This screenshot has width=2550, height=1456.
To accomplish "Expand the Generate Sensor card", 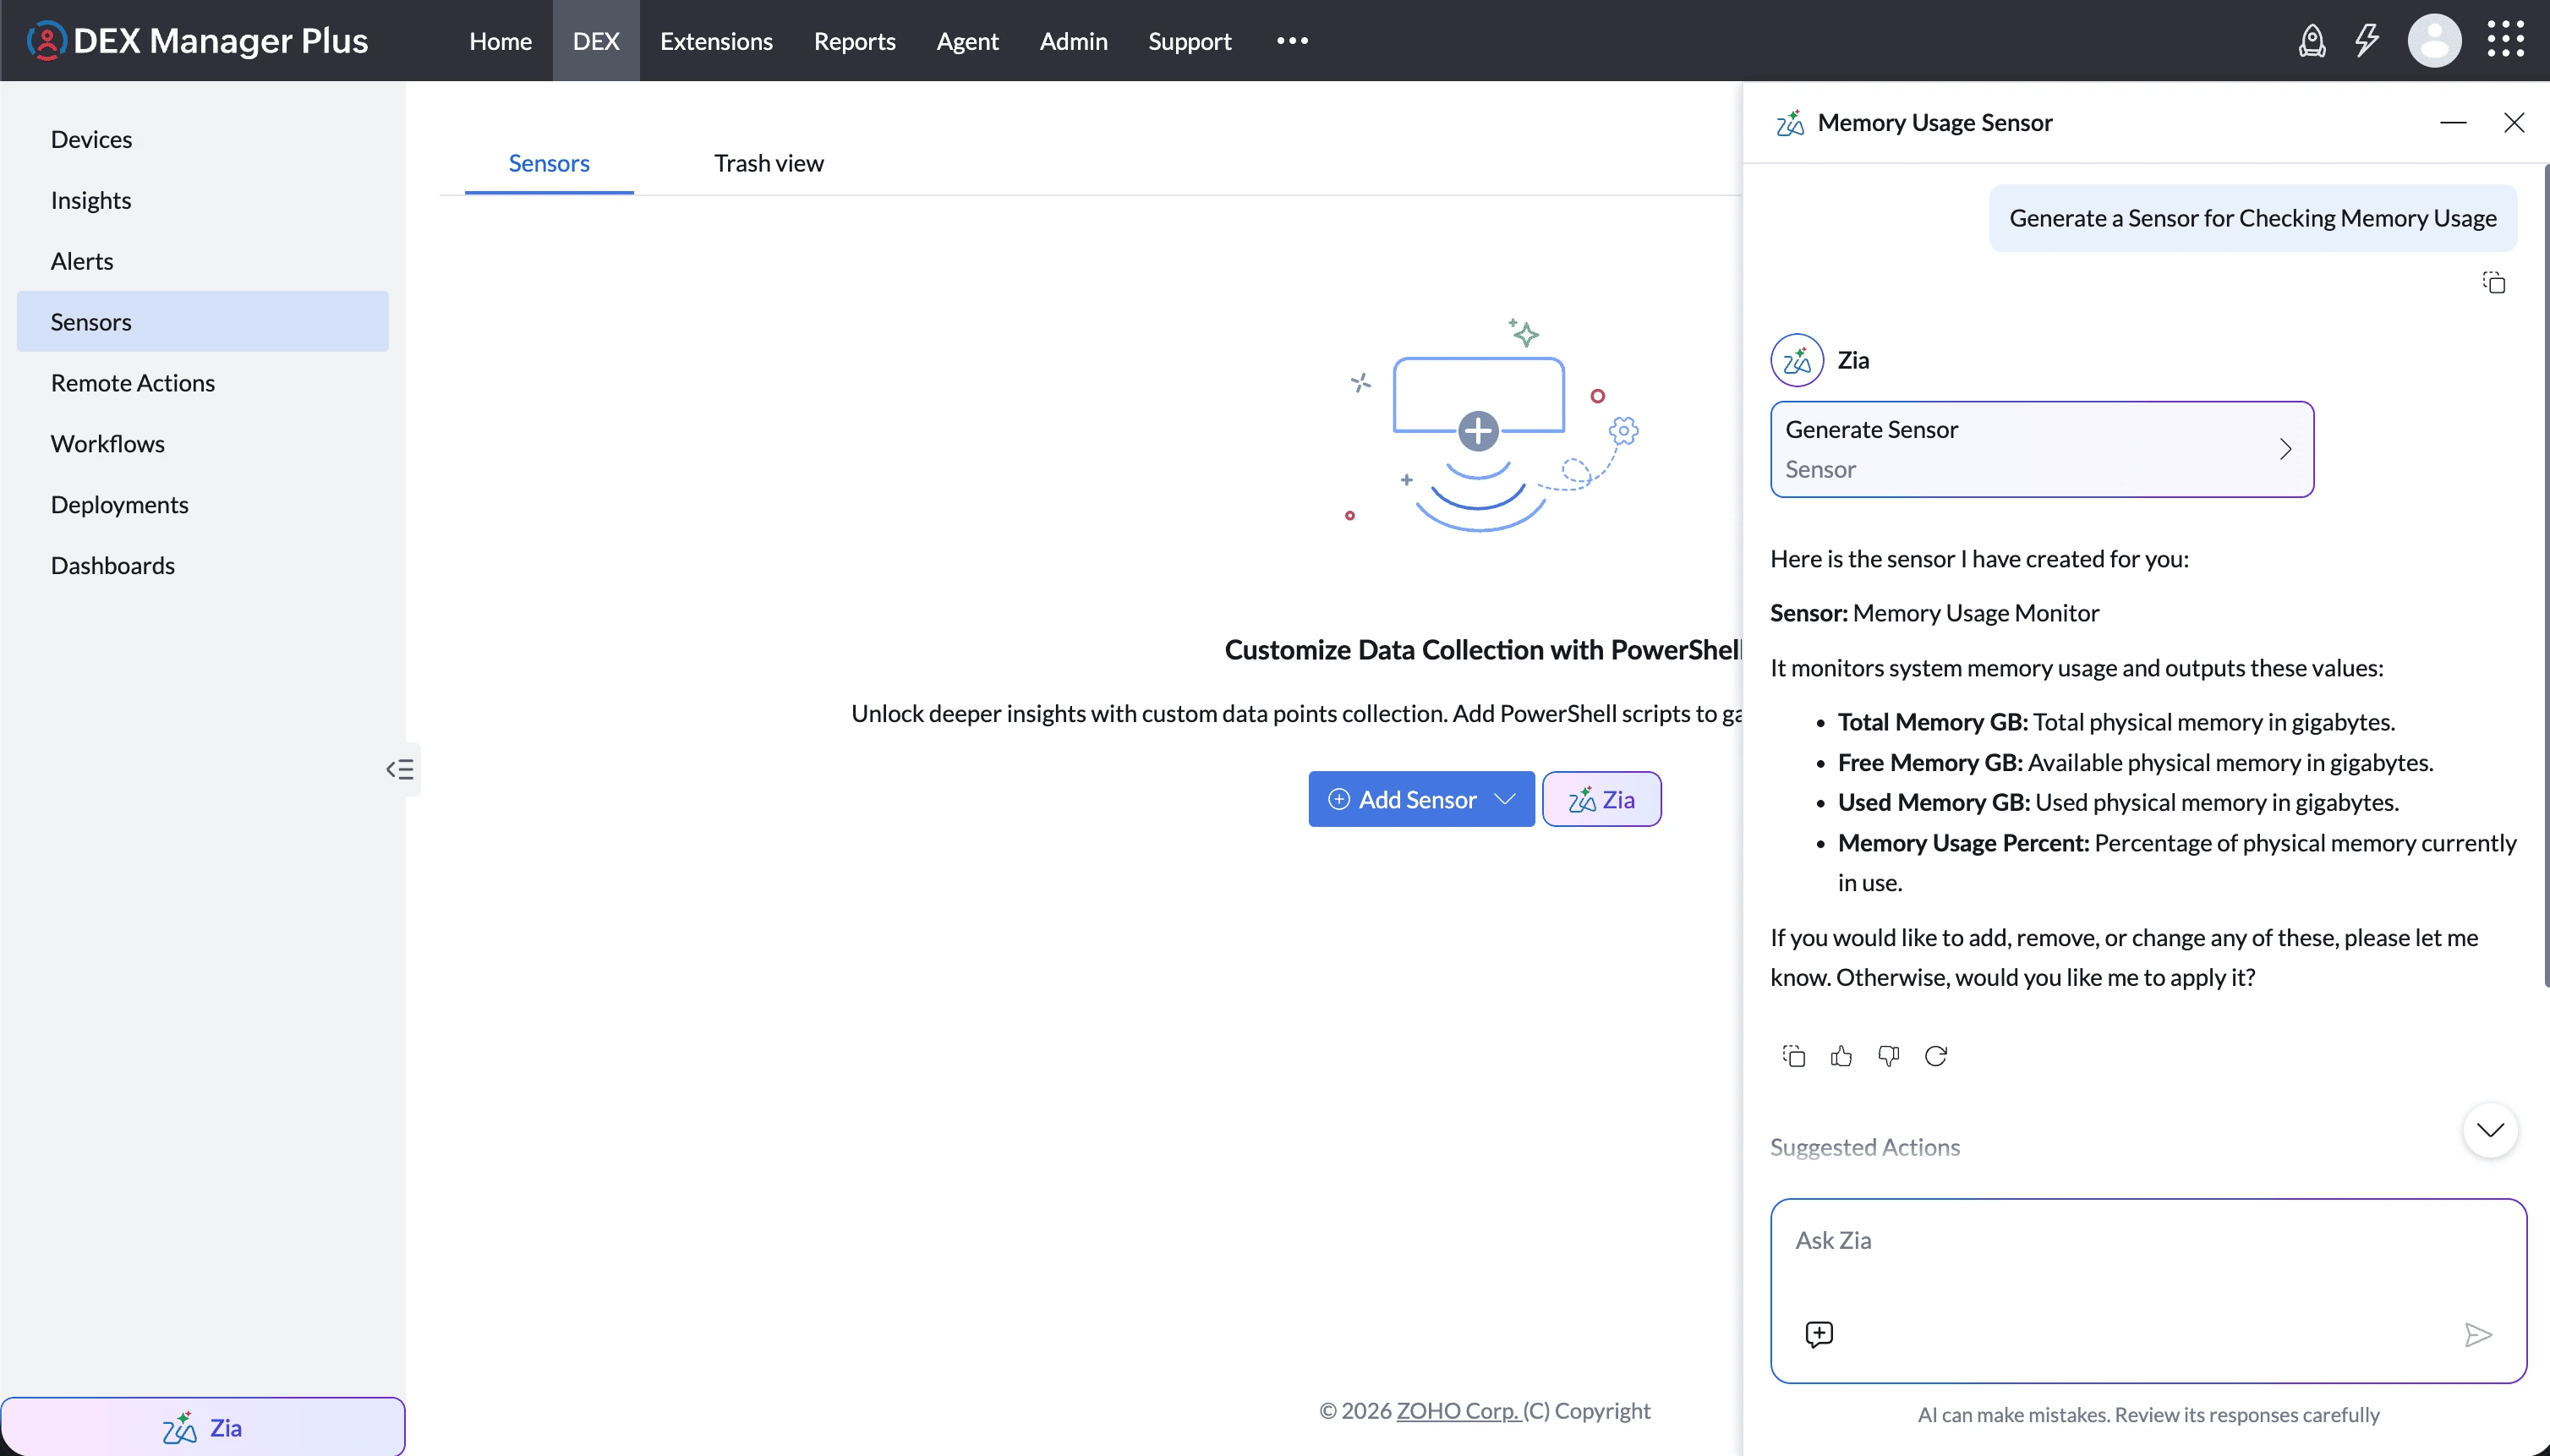I will [2042, 449].
